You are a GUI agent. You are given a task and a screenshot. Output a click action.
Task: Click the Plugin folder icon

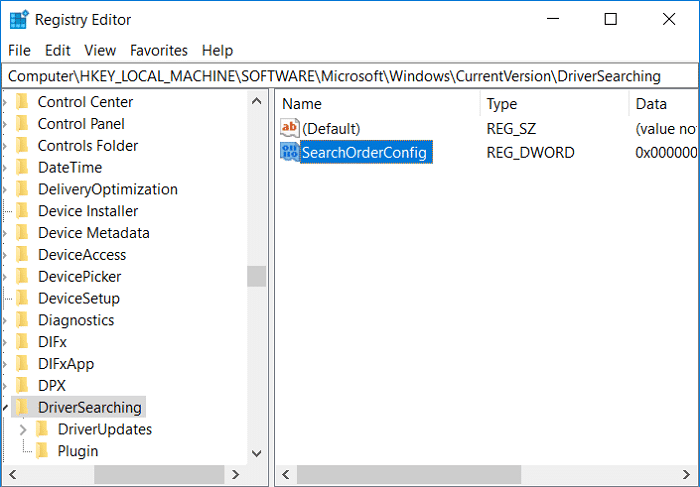point(42,451)
